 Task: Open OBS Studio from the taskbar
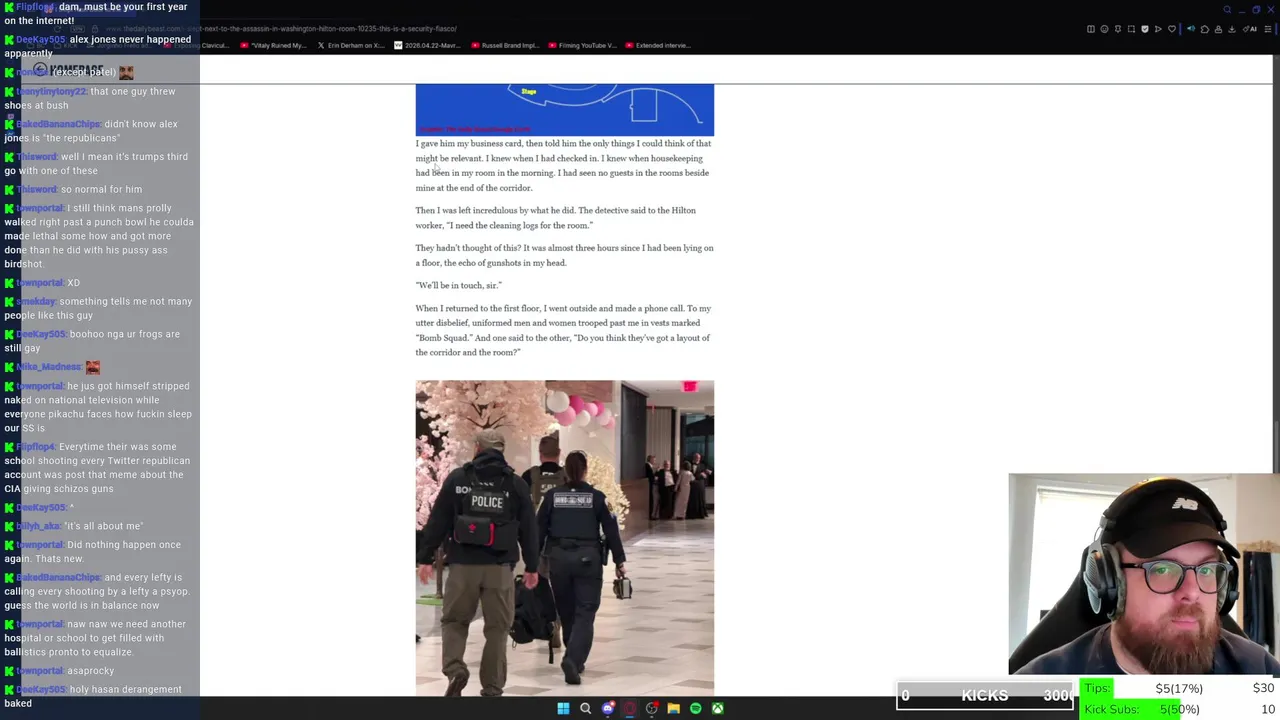pos(651,708)
